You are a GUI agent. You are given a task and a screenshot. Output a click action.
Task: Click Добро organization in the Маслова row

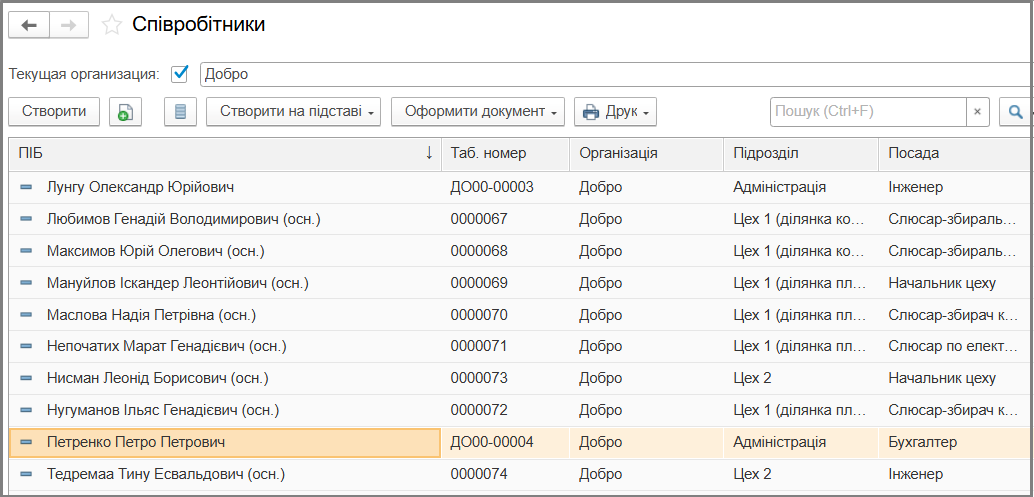click(x=601, y=315)
